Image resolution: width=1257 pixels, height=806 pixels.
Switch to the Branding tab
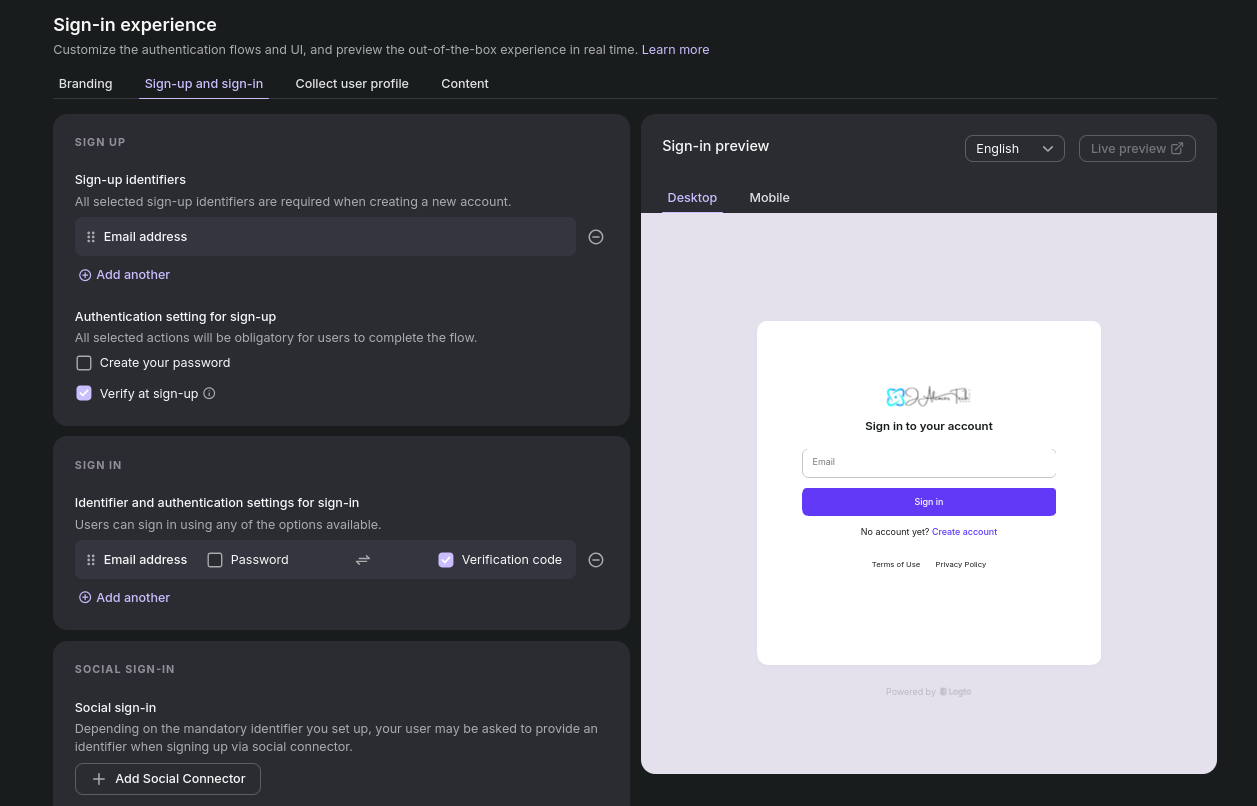85,84
